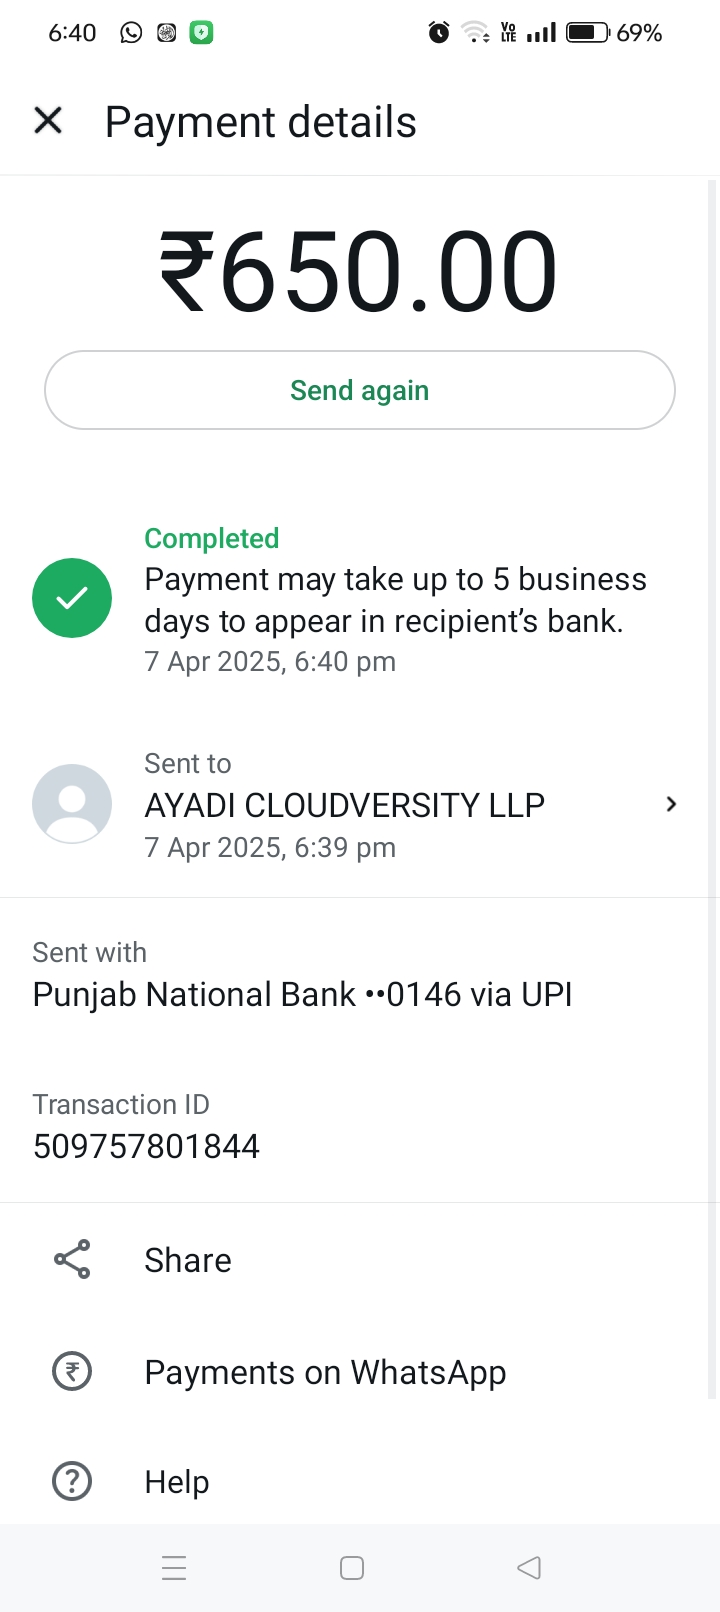720x1612 pixels.
Task: Tap the battery indicator in status bar
Action: (x=588, y=33)
